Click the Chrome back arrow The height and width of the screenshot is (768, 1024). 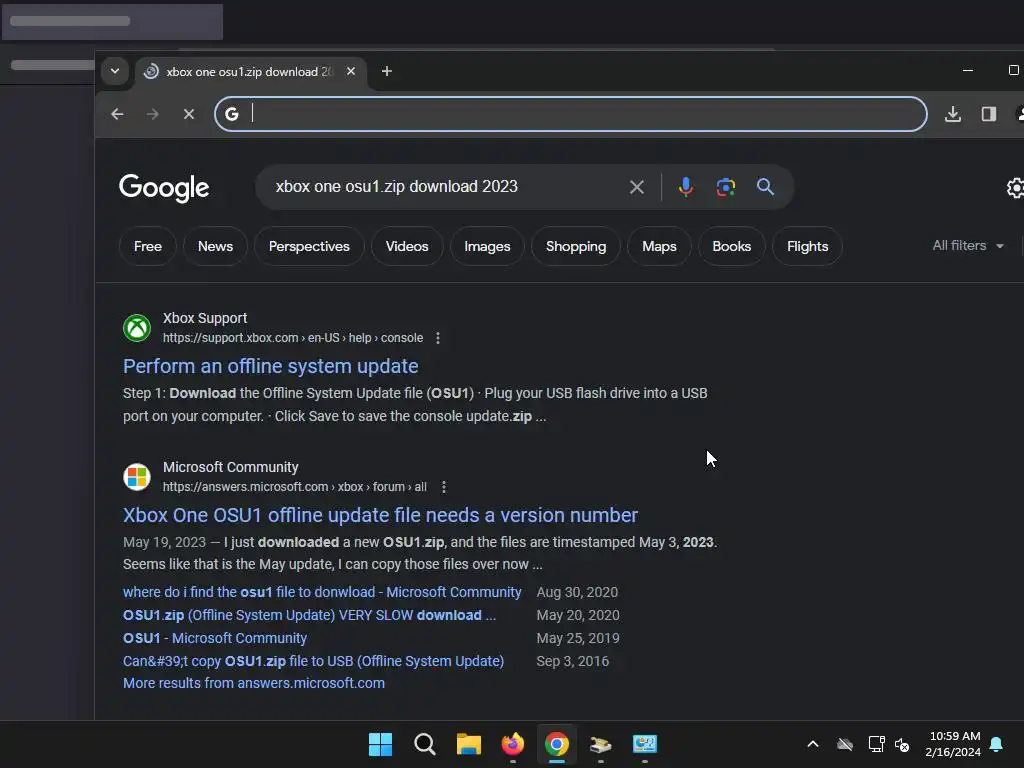[118, 114]
